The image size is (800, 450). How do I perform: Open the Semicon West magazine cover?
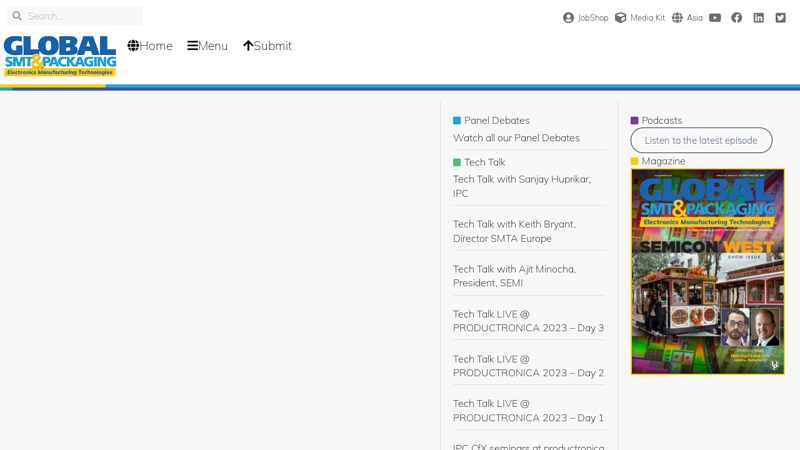pyautogui.click(x=708, y=272)
